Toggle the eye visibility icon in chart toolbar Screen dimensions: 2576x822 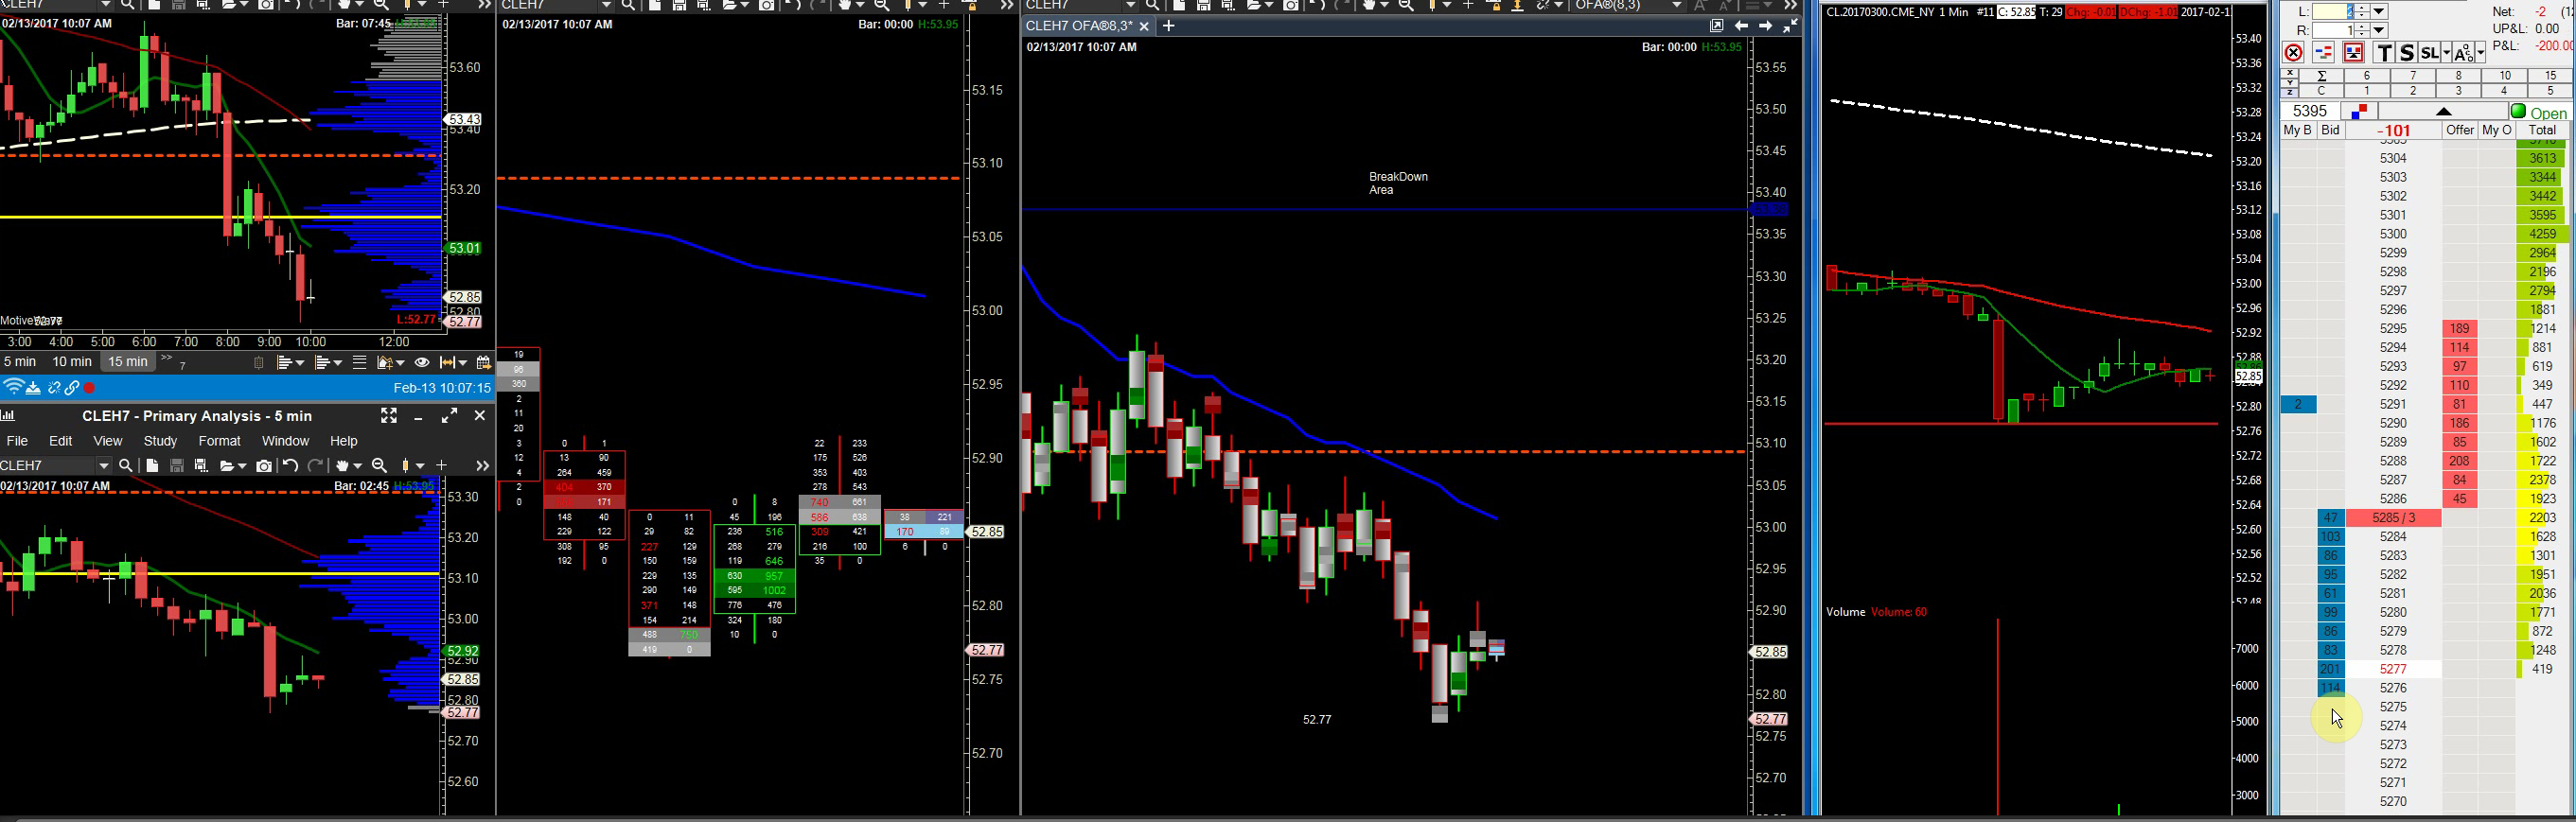pos(422,362)
